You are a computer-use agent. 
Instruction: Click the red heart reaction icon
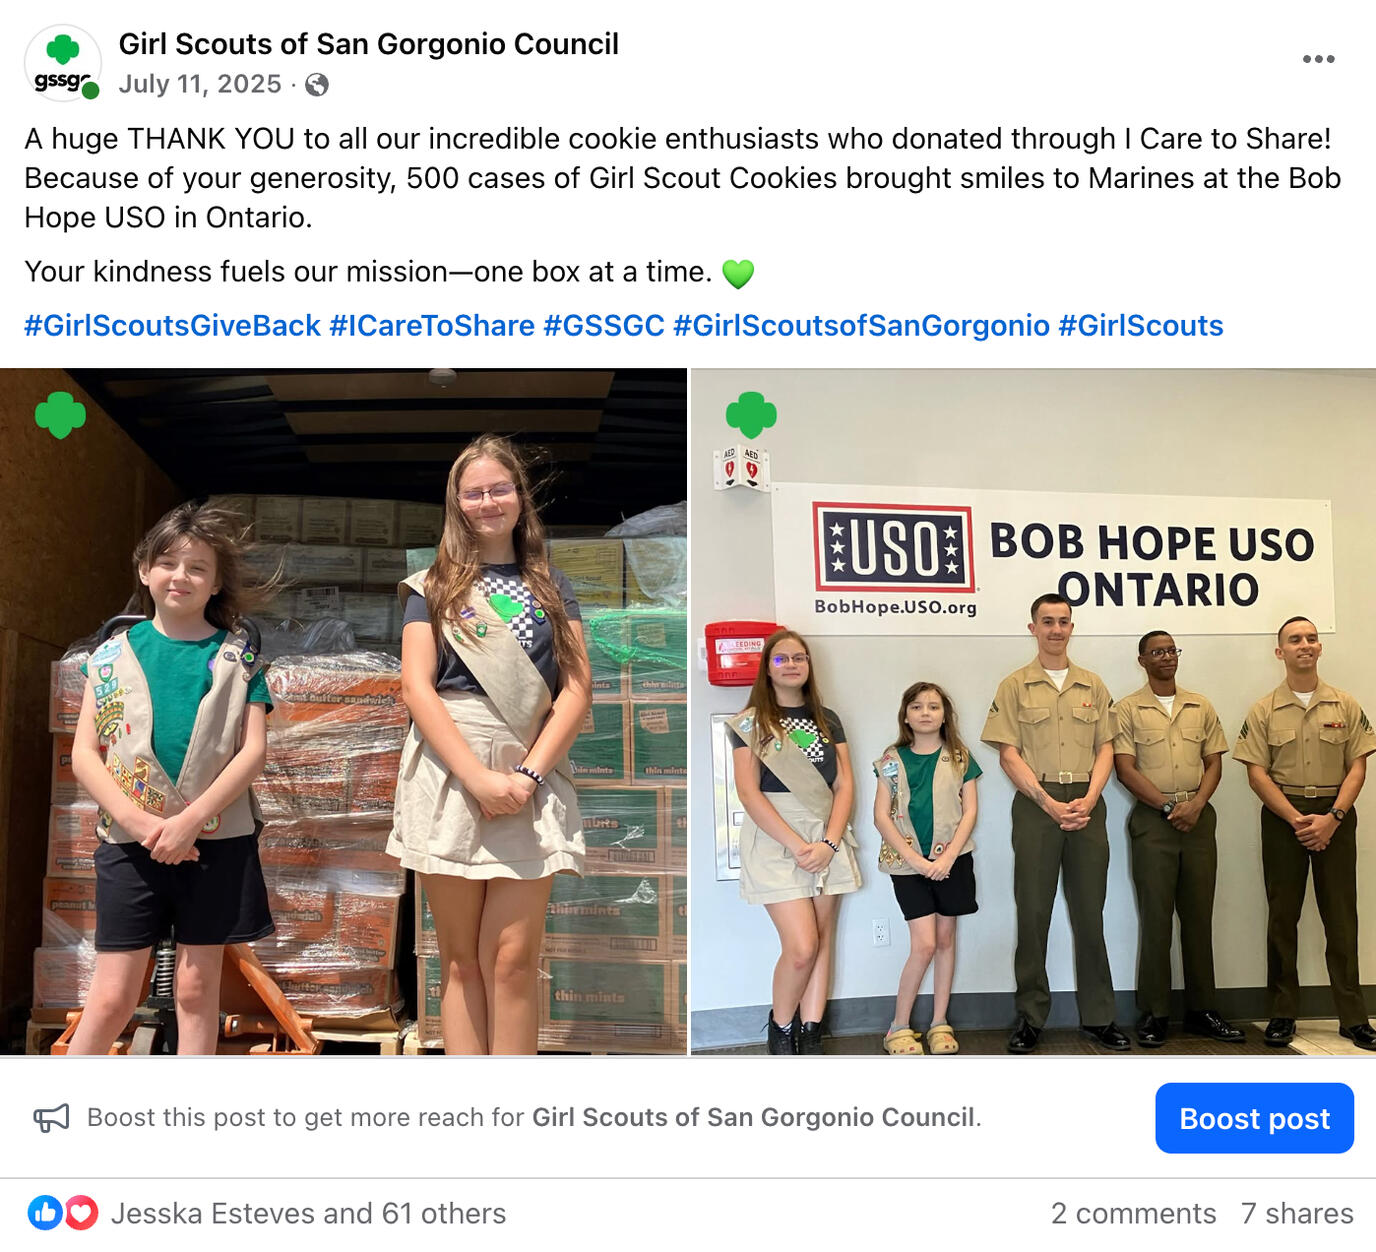[81, 1213]
